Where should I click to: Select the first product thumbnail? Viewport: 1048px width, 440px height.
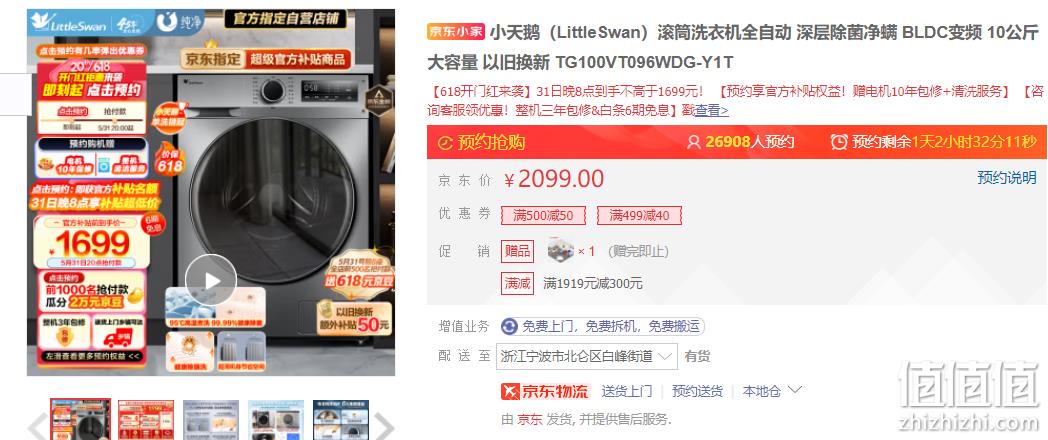(x=81, y=419)
